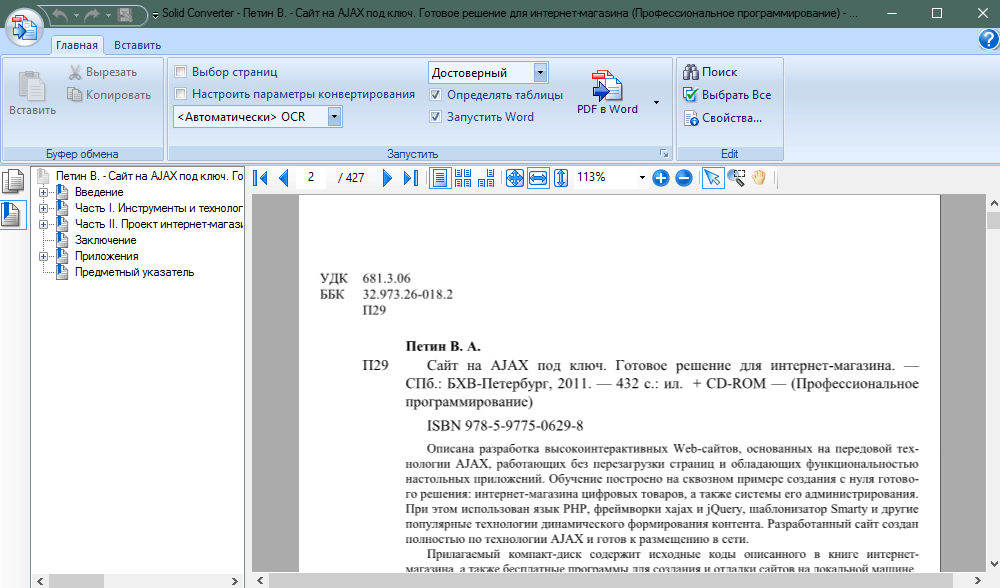Open the Автоматически OCR dropdown
The width and height of the screenshot is (1000, 588).
click(334, 117)
